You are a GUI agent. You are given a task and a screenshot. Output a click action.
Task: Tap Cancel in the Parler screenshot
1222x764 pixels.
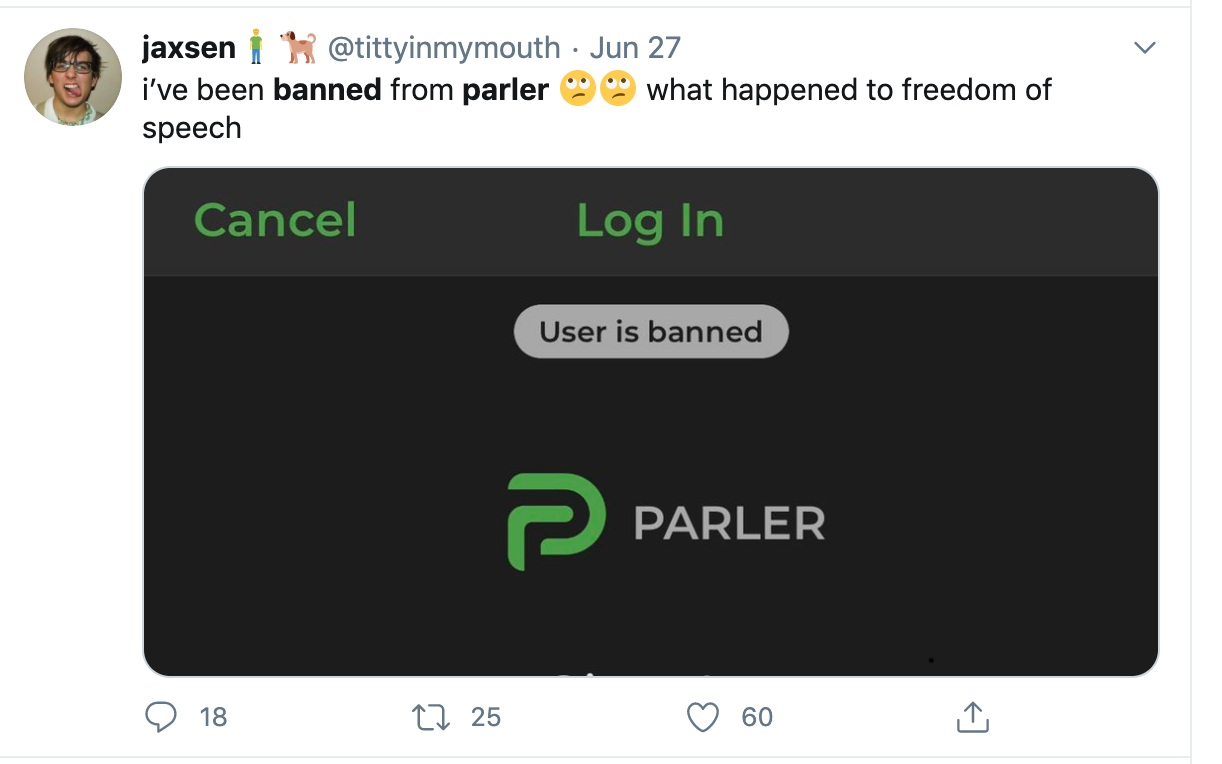275,219
